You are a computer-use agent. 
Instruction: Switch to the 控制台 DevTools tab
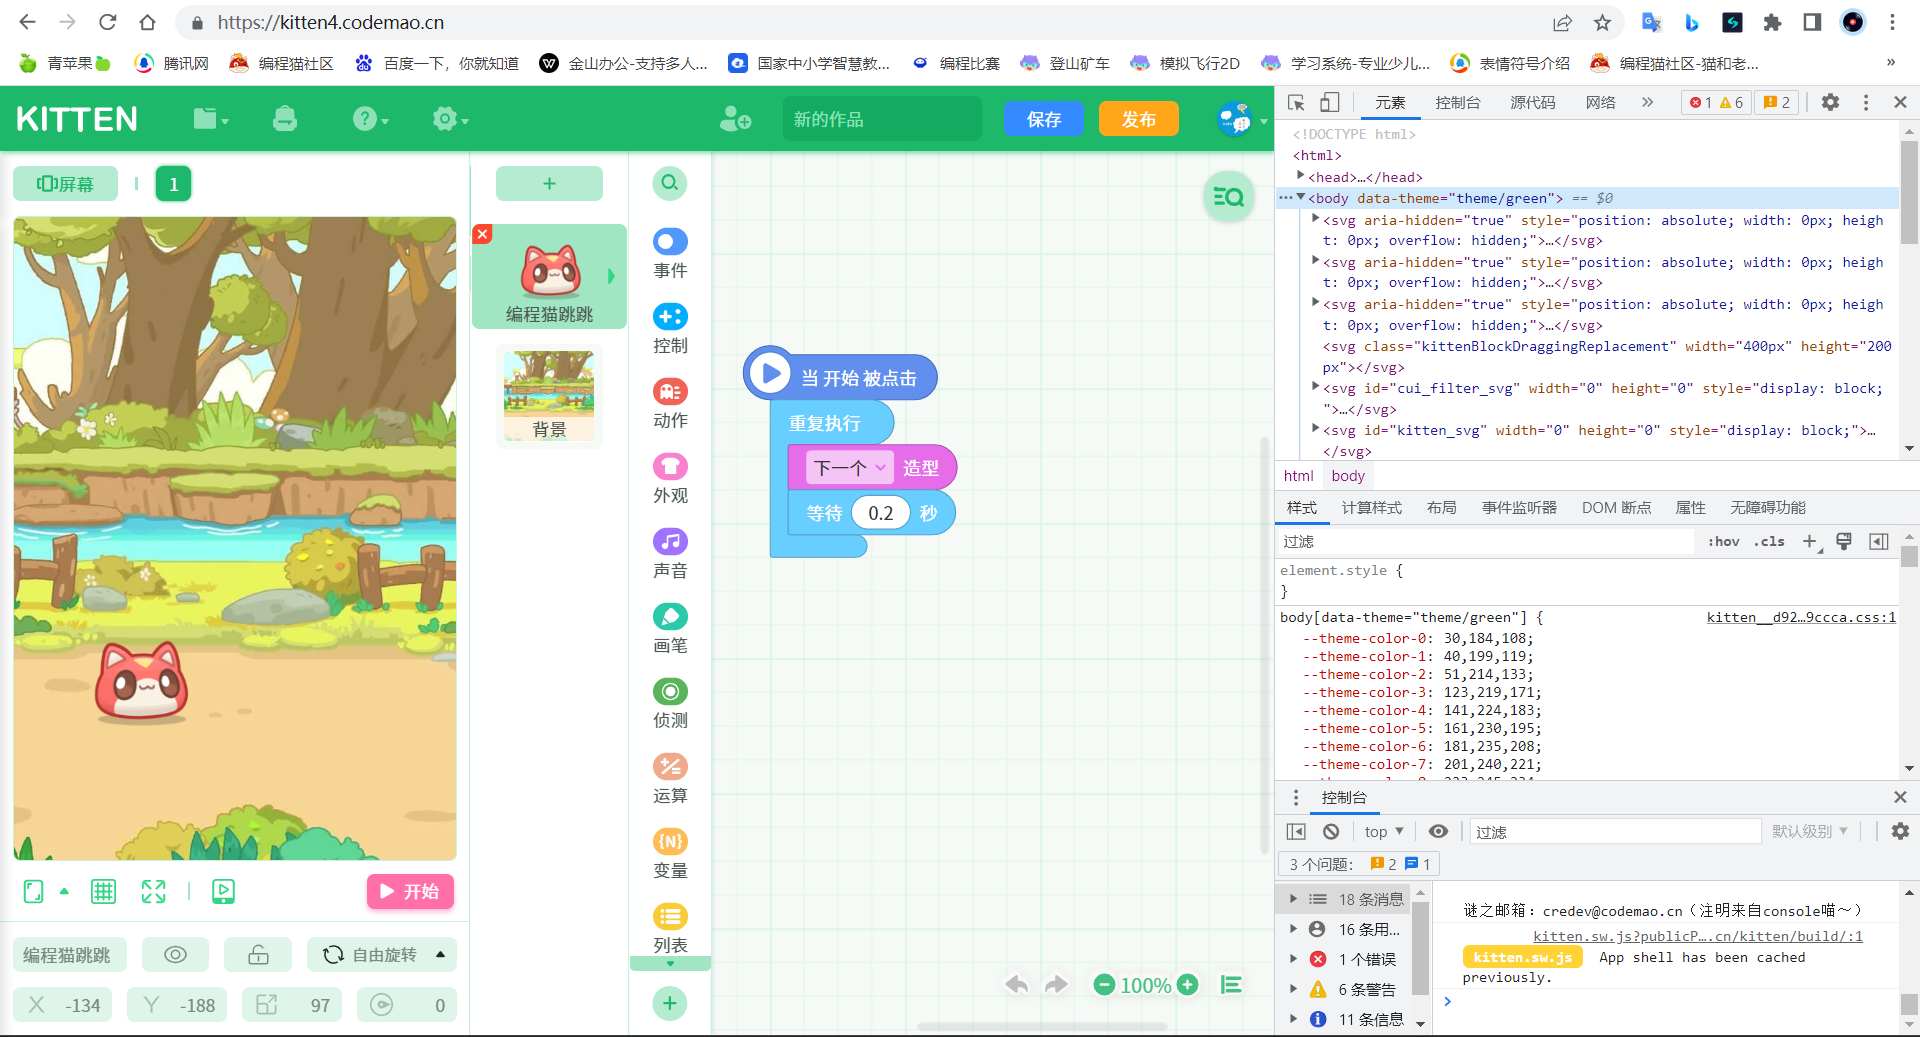1457,102
